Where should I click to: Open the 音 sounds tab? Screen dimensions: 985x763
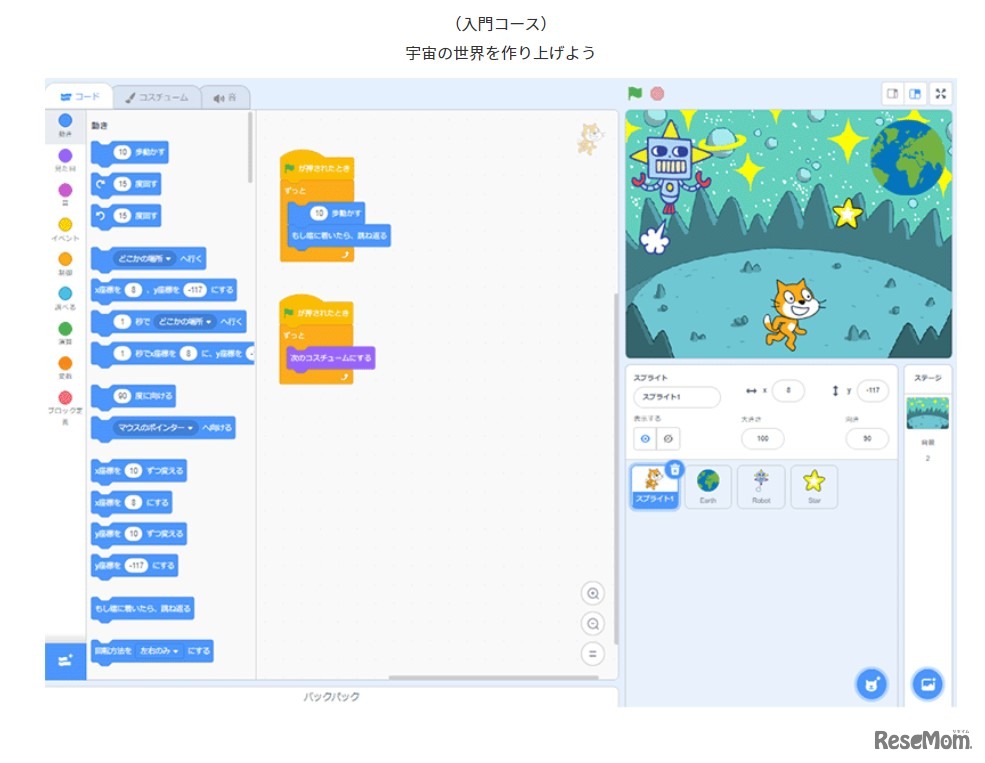[225, 98]
